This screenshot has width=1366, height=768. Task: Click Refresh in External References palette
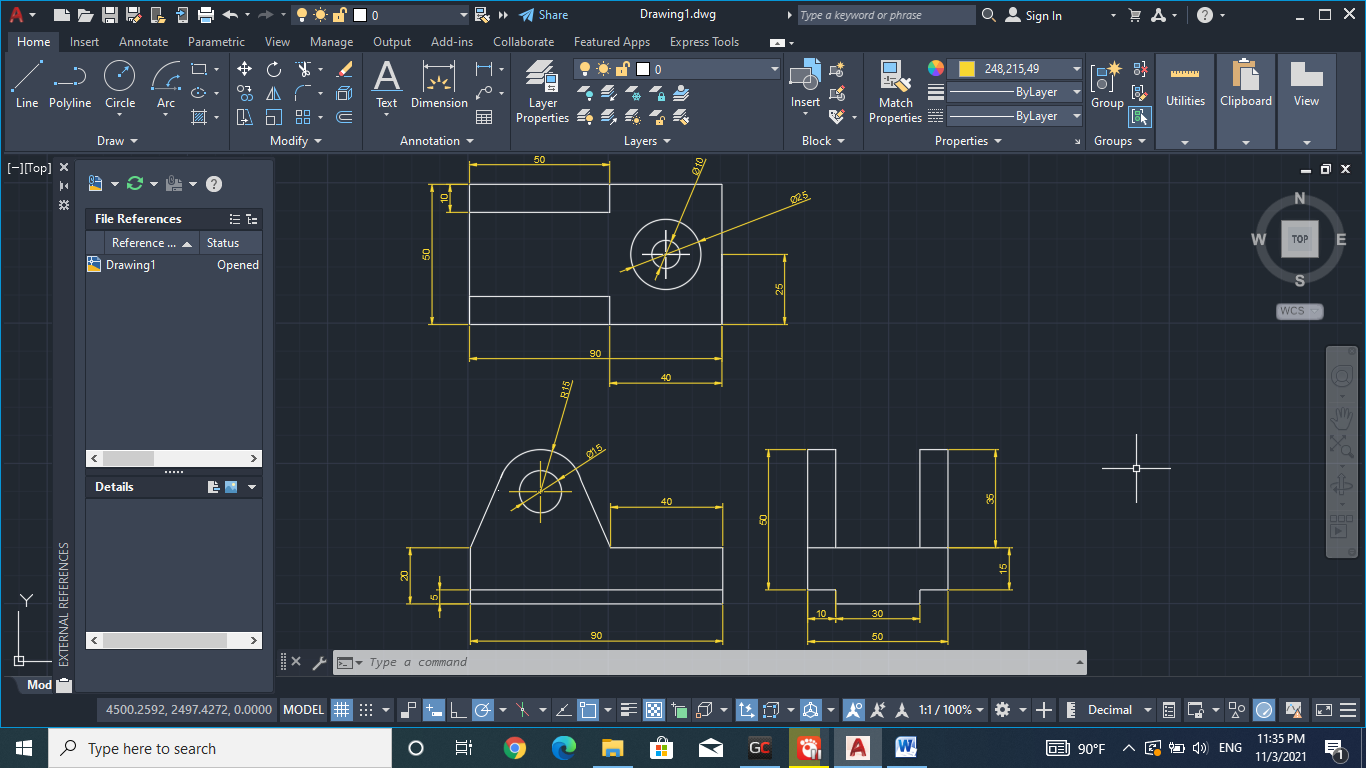pyautogui.click(x=135, y=184)
